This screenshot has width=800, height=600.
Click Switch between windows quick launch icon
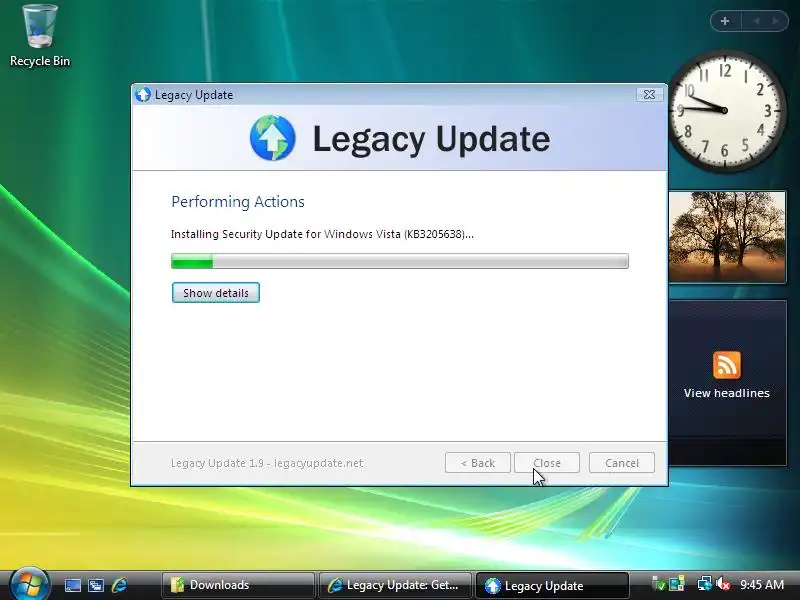95,585
